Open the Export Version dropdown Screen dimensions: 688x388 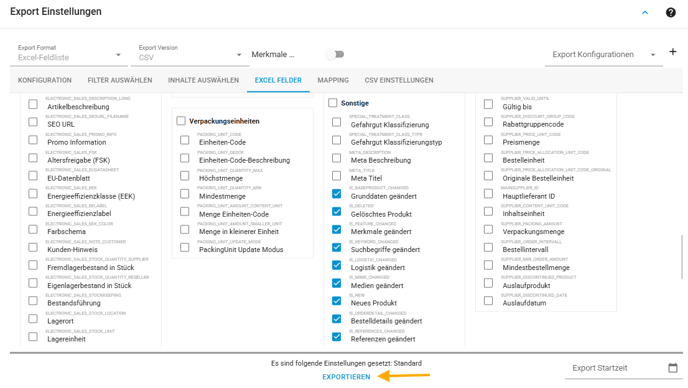(190, 54)
